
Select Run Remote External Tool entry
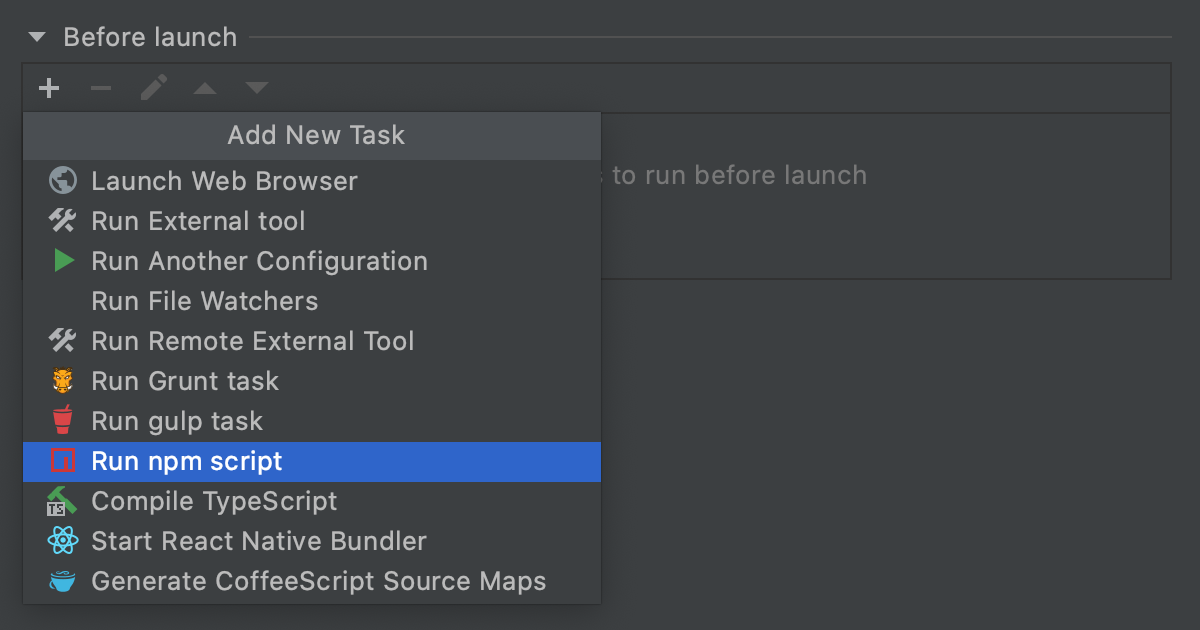[252, 341]
